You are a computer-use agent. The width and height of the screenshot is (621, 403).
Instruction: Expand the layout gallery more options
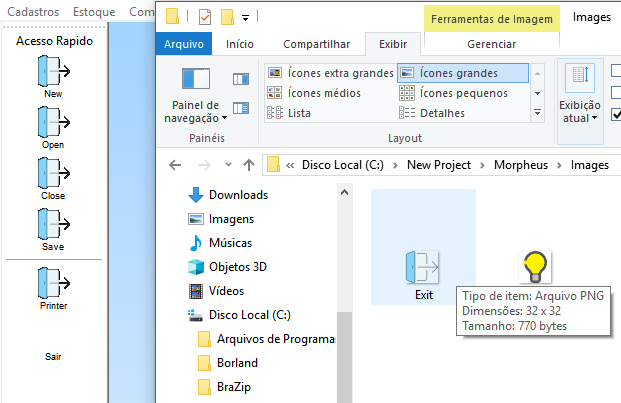(537, 112)
